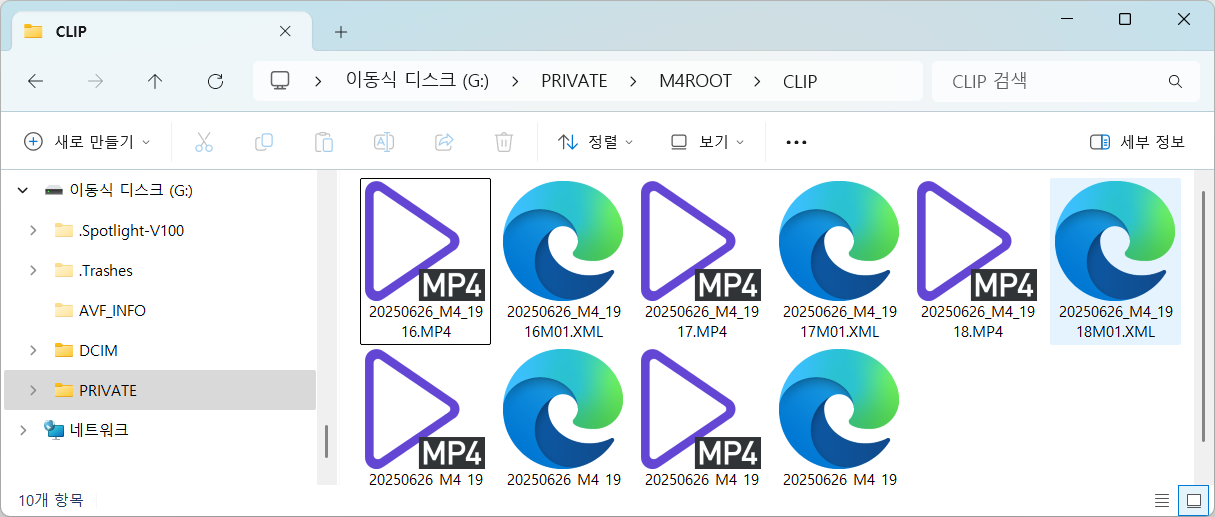Screen dimensions: 1215x517
Task: Open chevron after PRIVATE in breadcrumb
Action: 633,81
